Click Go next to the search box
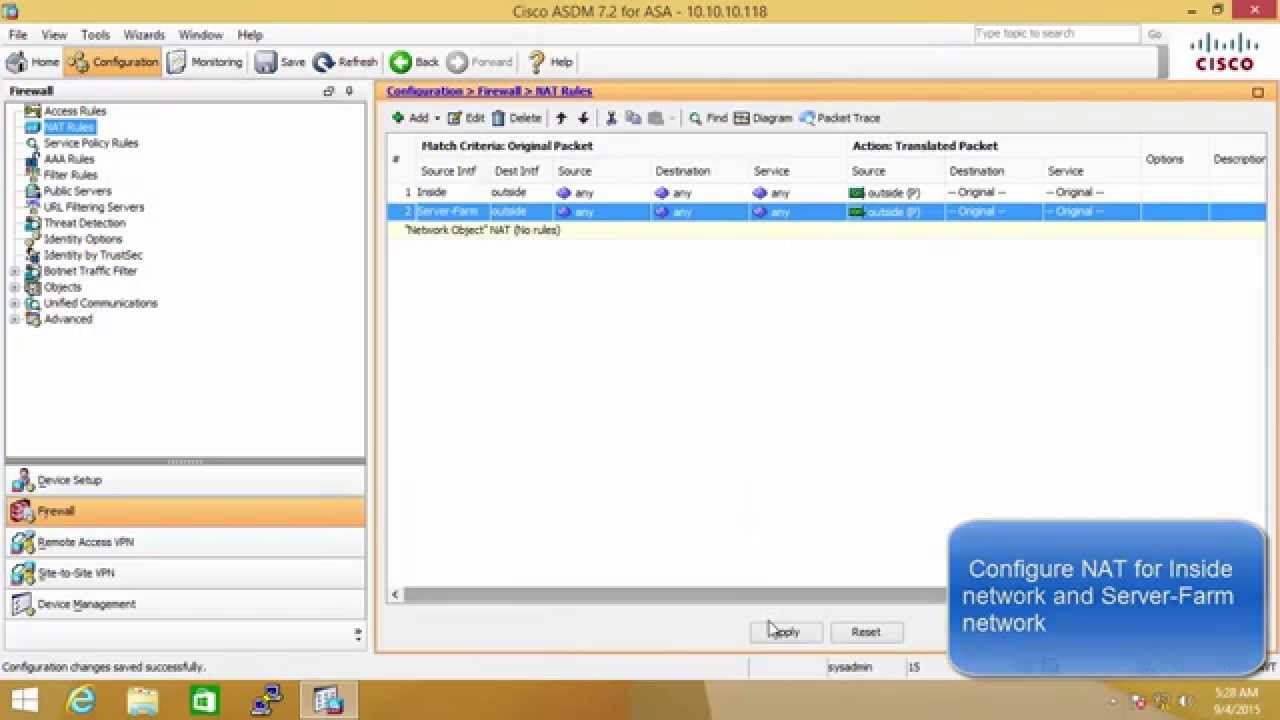Screen dimensions: 1280x720 click(x=1155, y=34)
